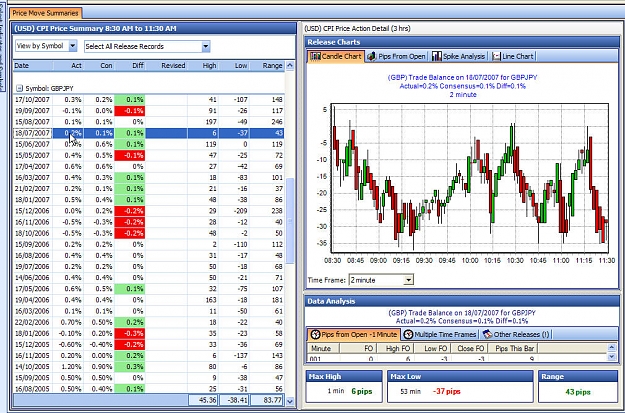Collapse the Symbol: GBPJPY group
The width and height of the screenshot is (625, 413).
pyautogui.click(x=19, y=88)
